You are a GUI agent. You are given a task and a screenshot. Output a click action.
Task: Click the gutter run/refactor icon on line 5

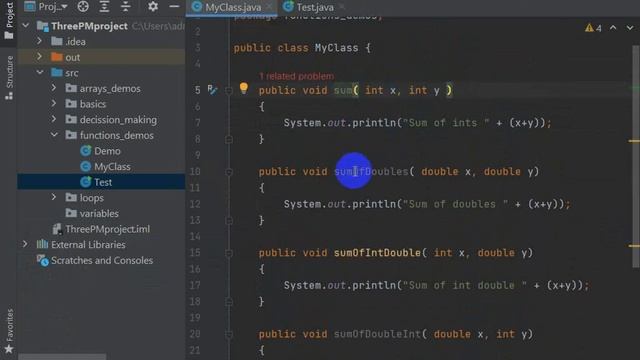click(x=212, y=89)
